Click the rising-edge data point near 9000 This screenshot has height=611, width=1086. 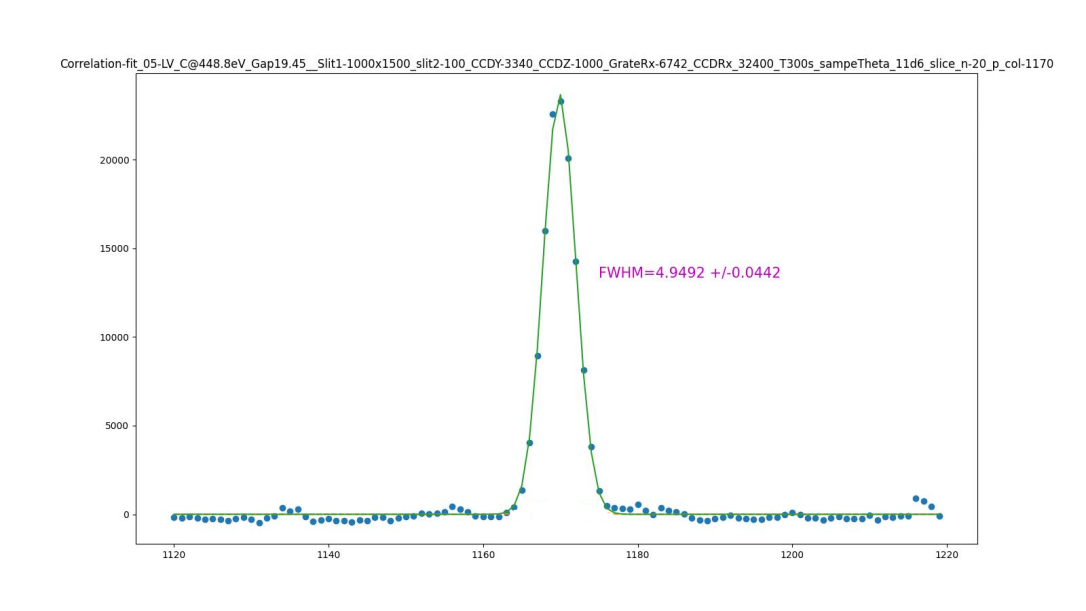(x=537, y=356)
